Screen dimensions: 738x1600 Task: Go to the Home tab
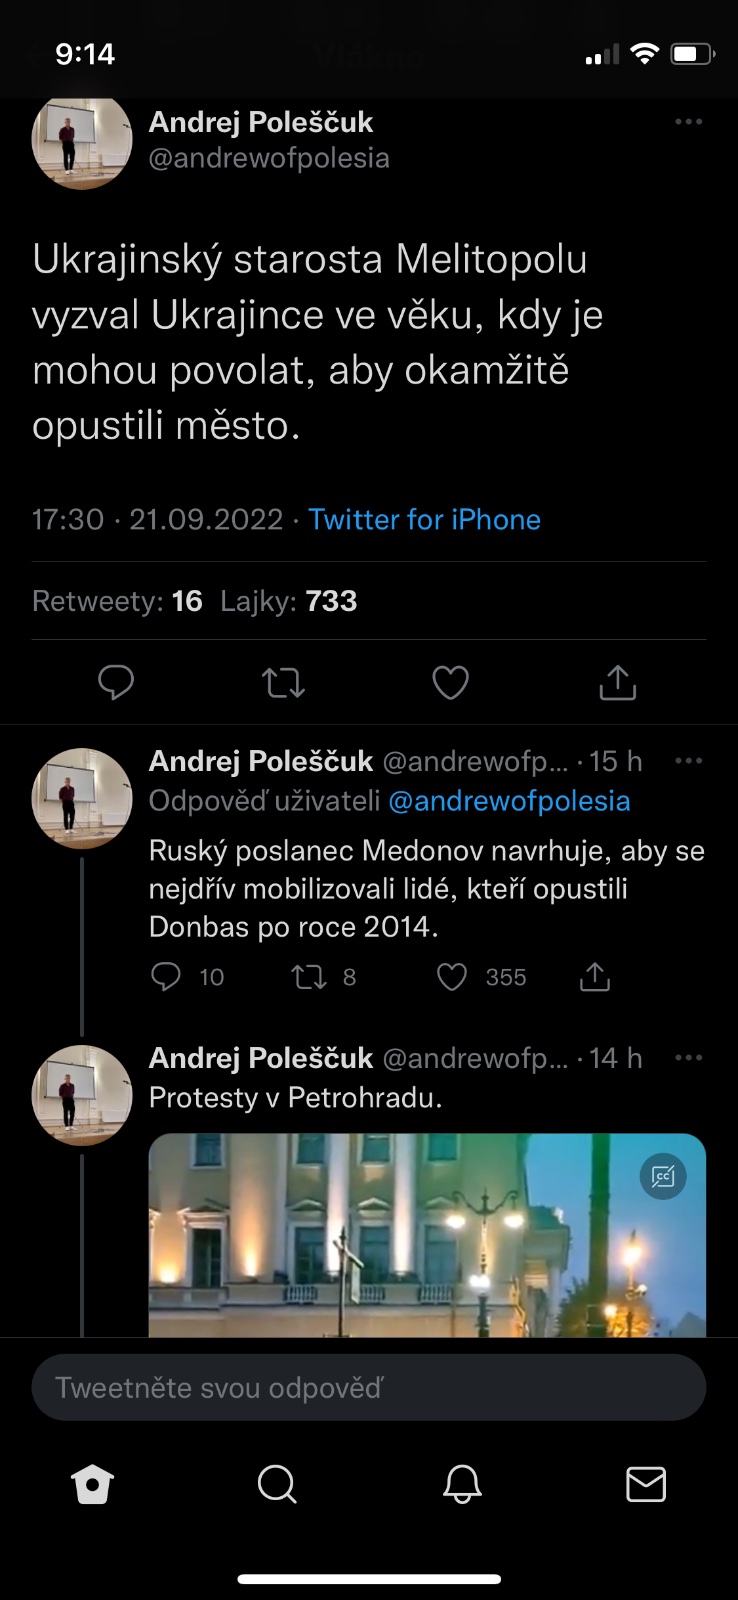point(93,1485)
